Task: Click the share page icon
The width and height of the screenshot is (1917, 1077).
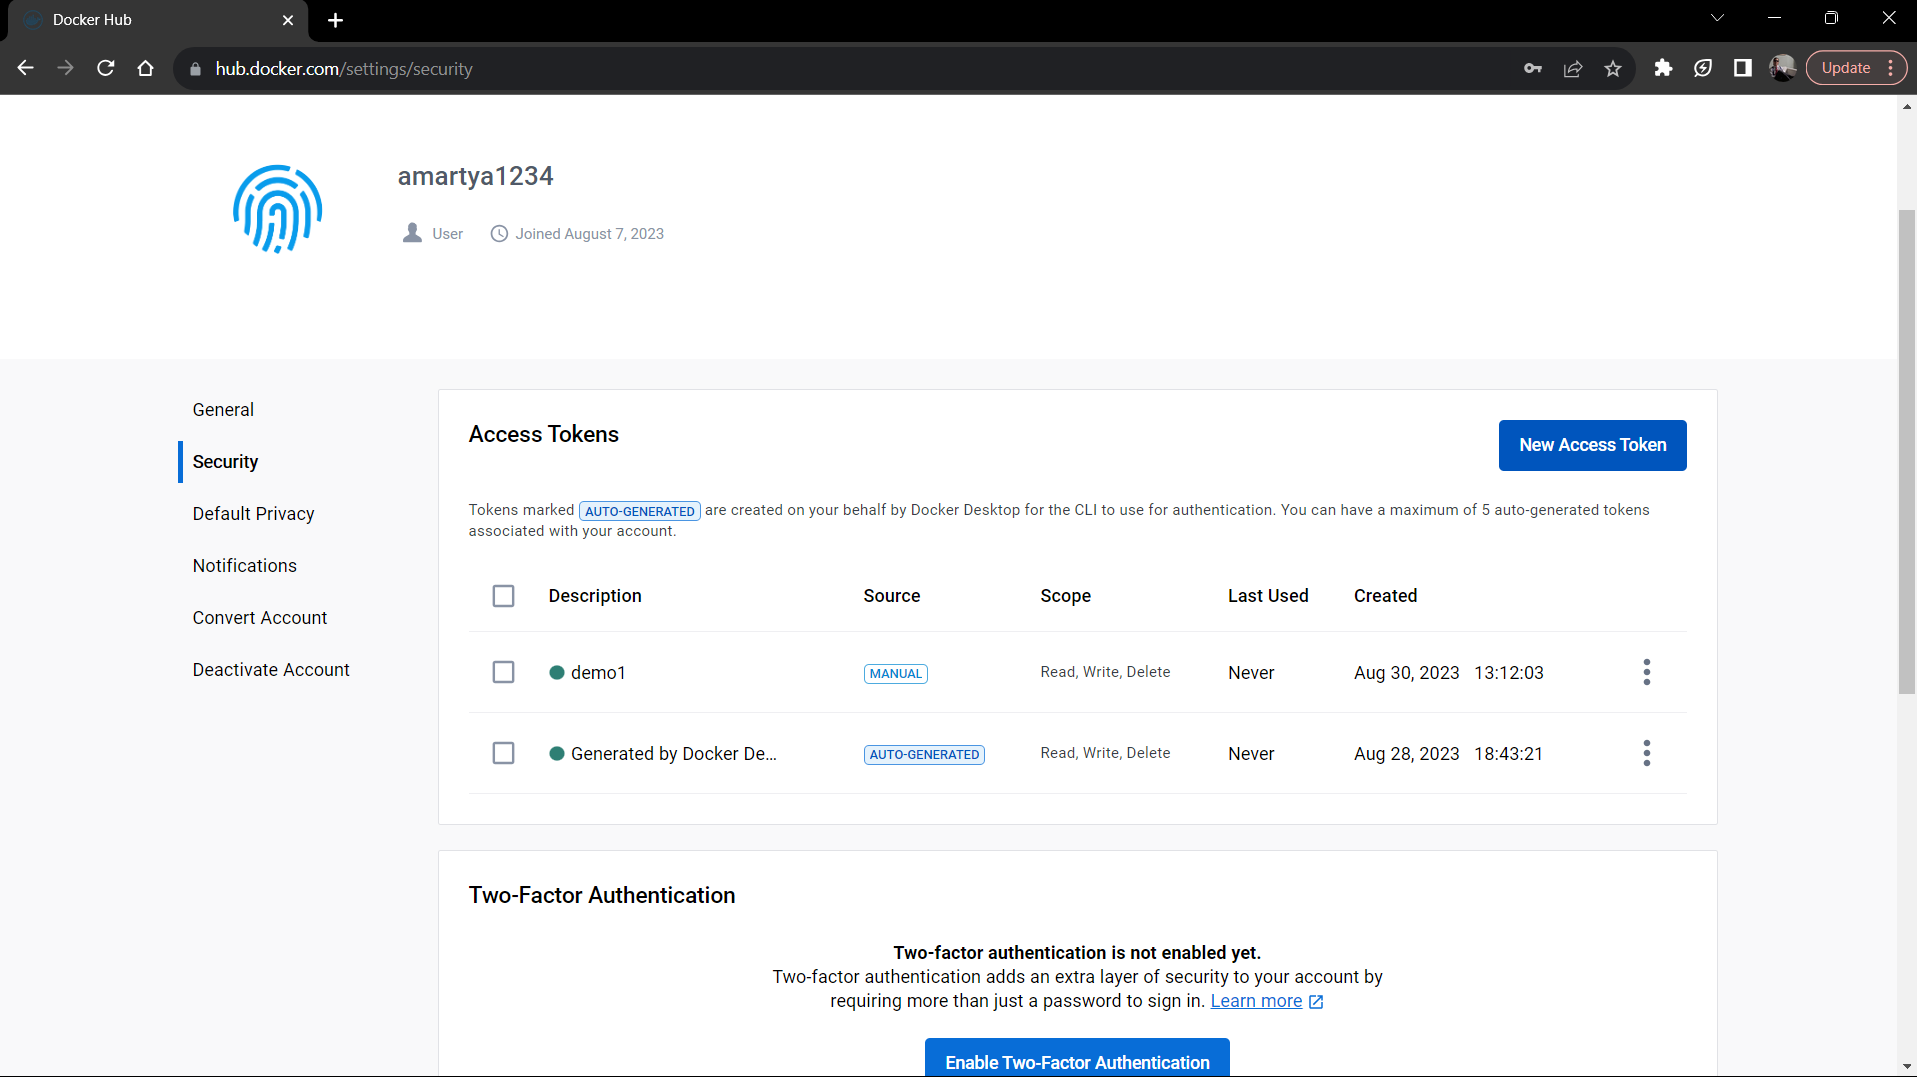Action: [1573, 68]
